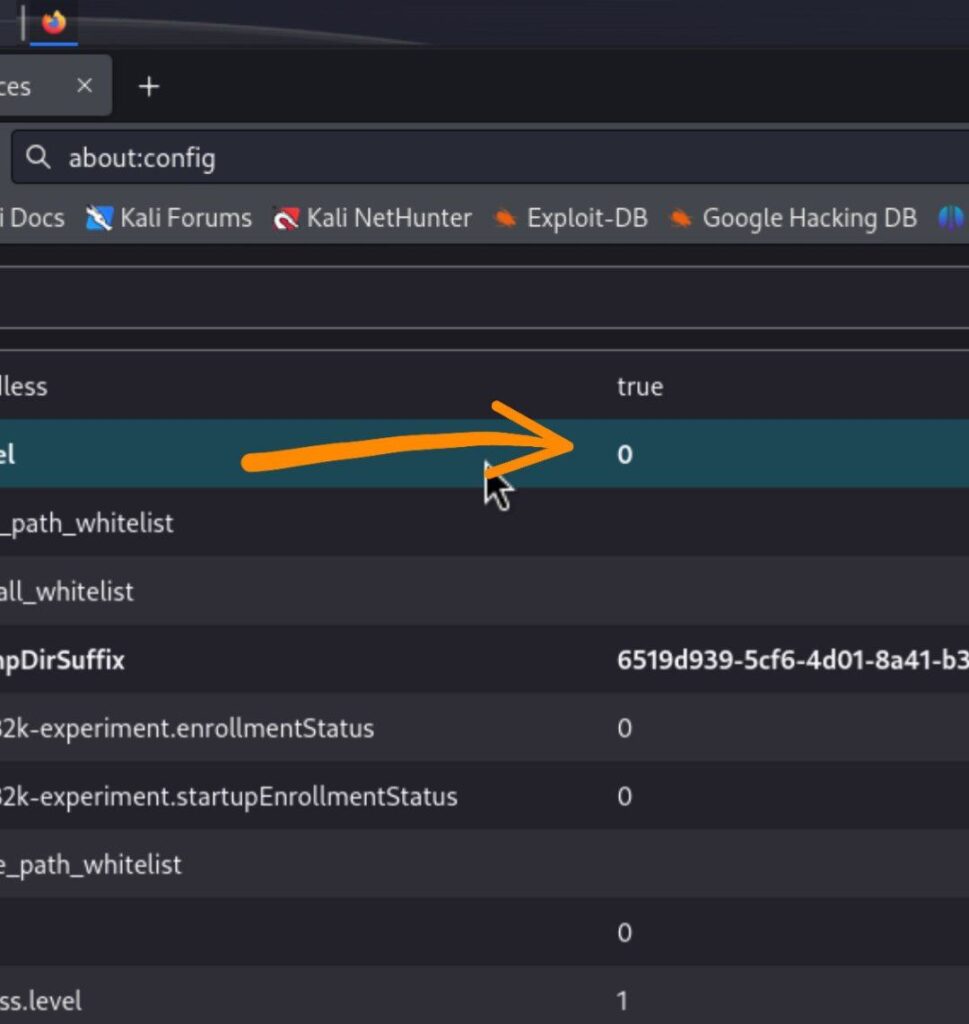
Task: Open a new tab with the plus button
Action: [x=149, y=87]
